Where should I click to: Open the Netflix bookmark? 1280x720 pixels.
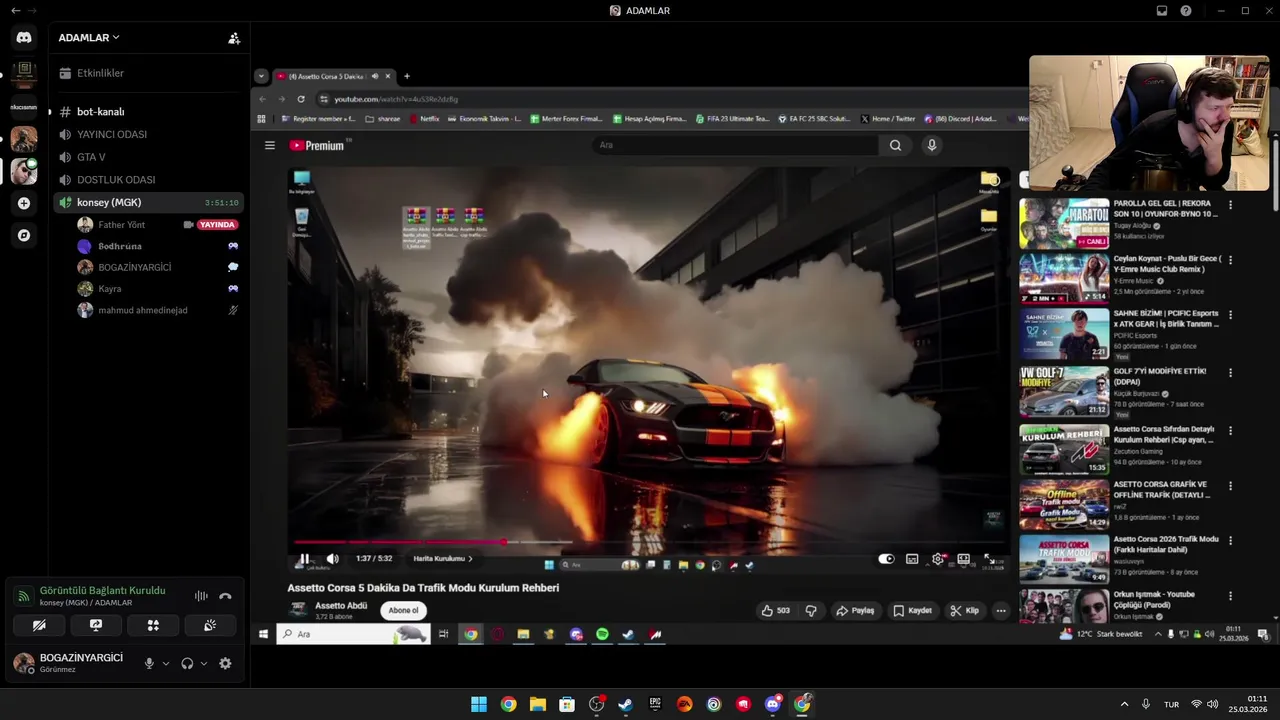424,119
